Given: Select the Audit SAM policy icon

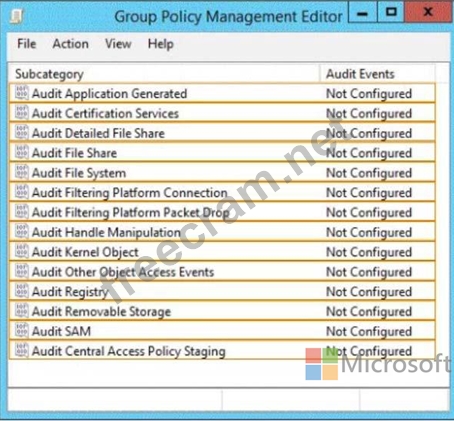Looking at the screenshot, I should pos(22,331).
